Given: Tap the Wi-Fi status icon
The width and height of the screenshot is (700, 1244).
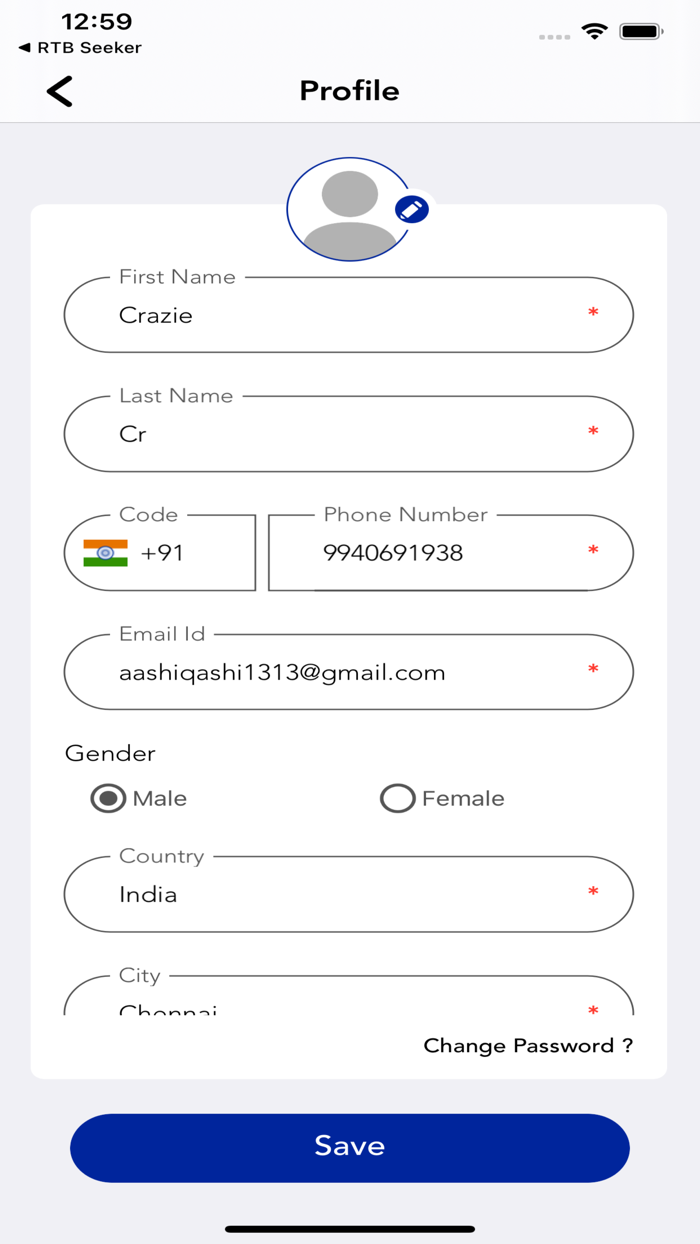Looking at the screenshot, I should [x=595, y=32].
